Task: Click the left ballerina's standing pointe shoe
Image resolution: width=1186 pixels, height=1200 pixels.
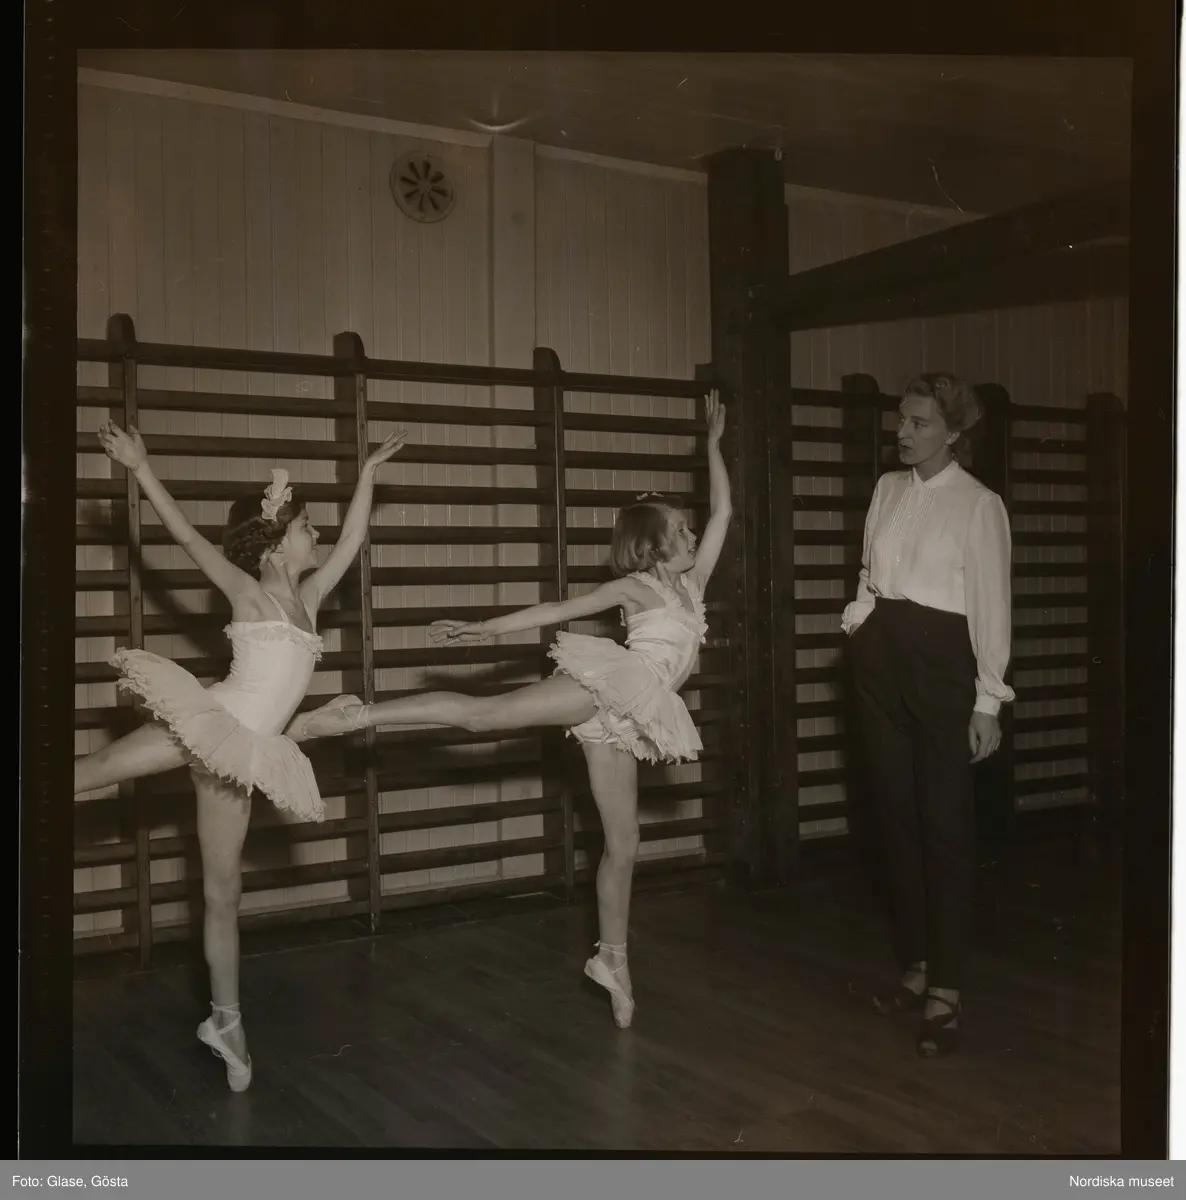Action: click(227, 1048)
